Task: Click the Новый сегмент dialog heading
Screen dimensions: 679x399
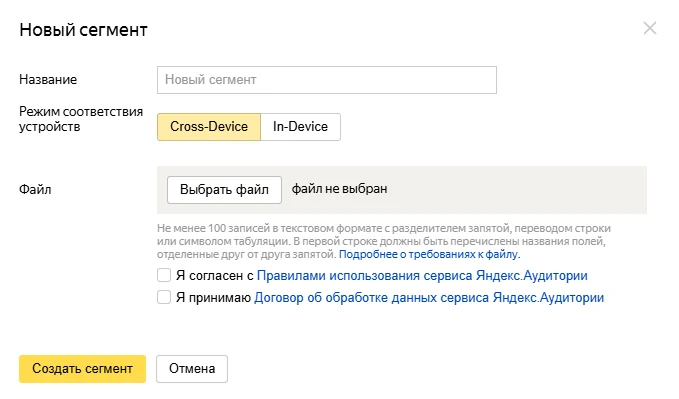Action: pyautogui.click(x=84, y=30)
